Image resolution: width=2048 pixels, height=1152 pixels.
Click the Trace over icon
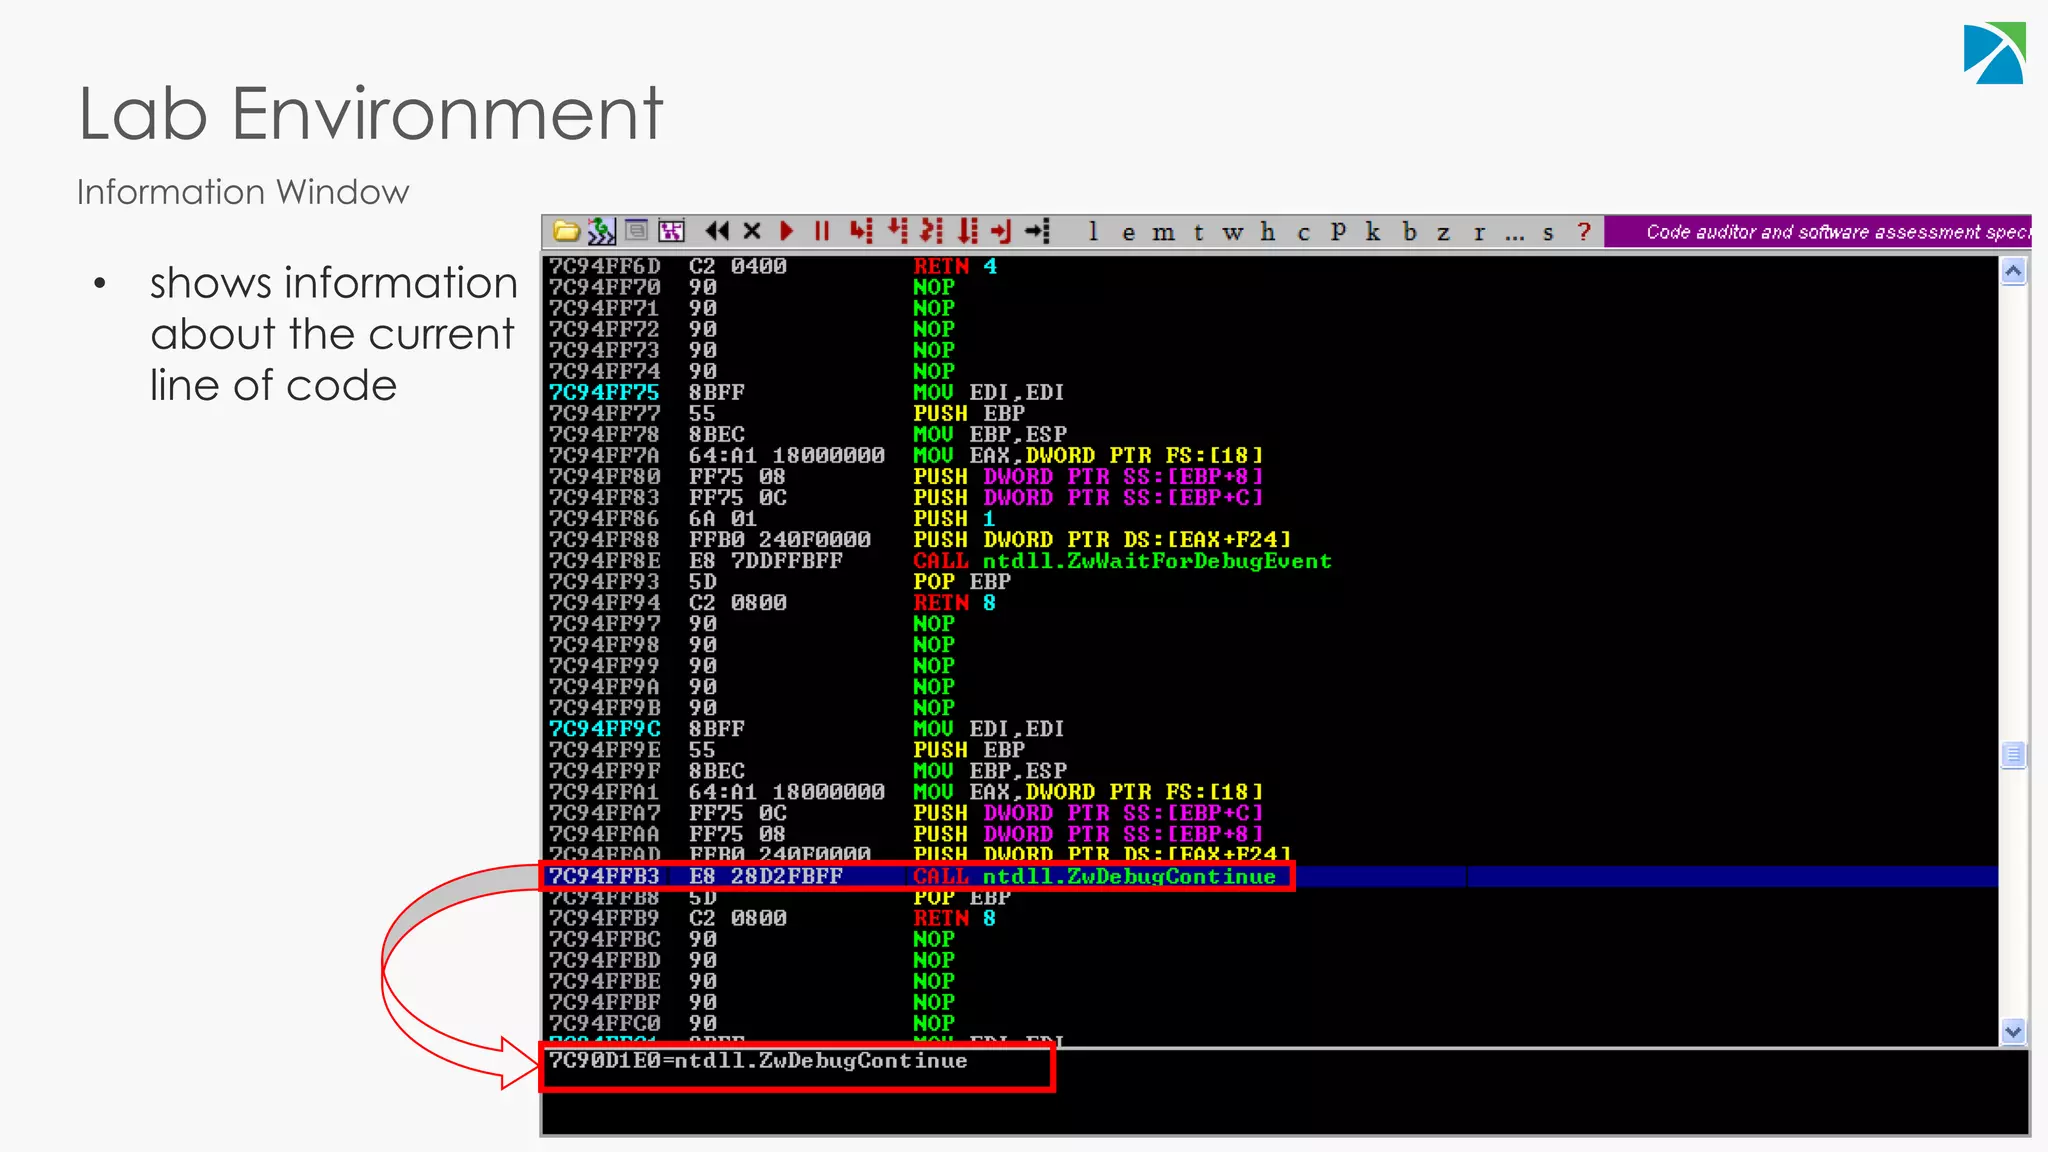pyautogui.click(x=967, y=231)
